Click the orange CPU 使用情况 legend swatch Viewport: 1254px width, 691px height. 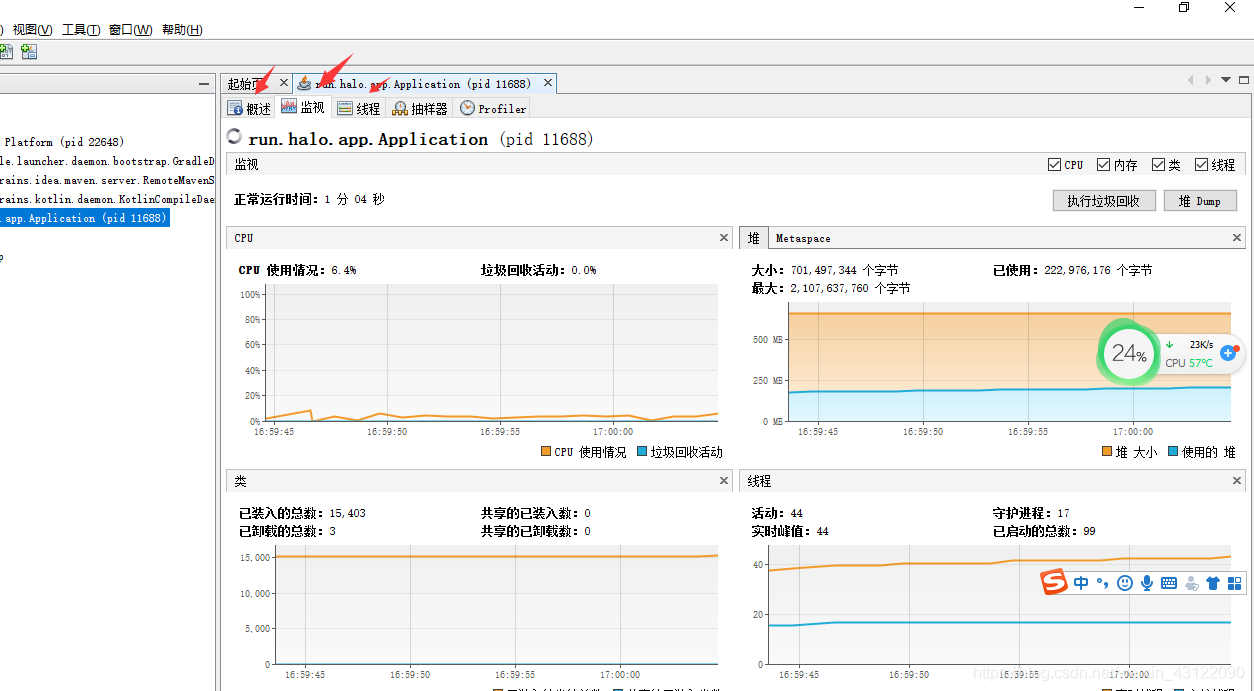(546, 452)
